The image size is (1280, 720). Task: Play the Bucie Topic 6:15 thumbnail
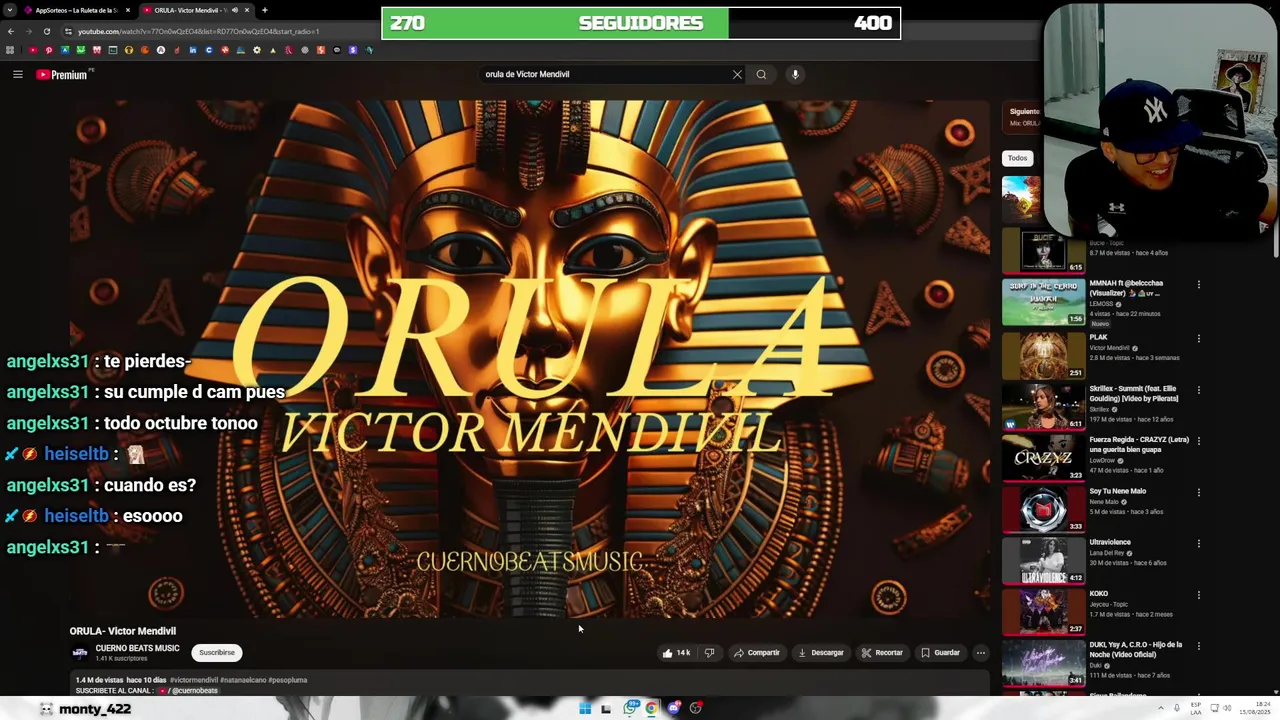(1043, 250)
